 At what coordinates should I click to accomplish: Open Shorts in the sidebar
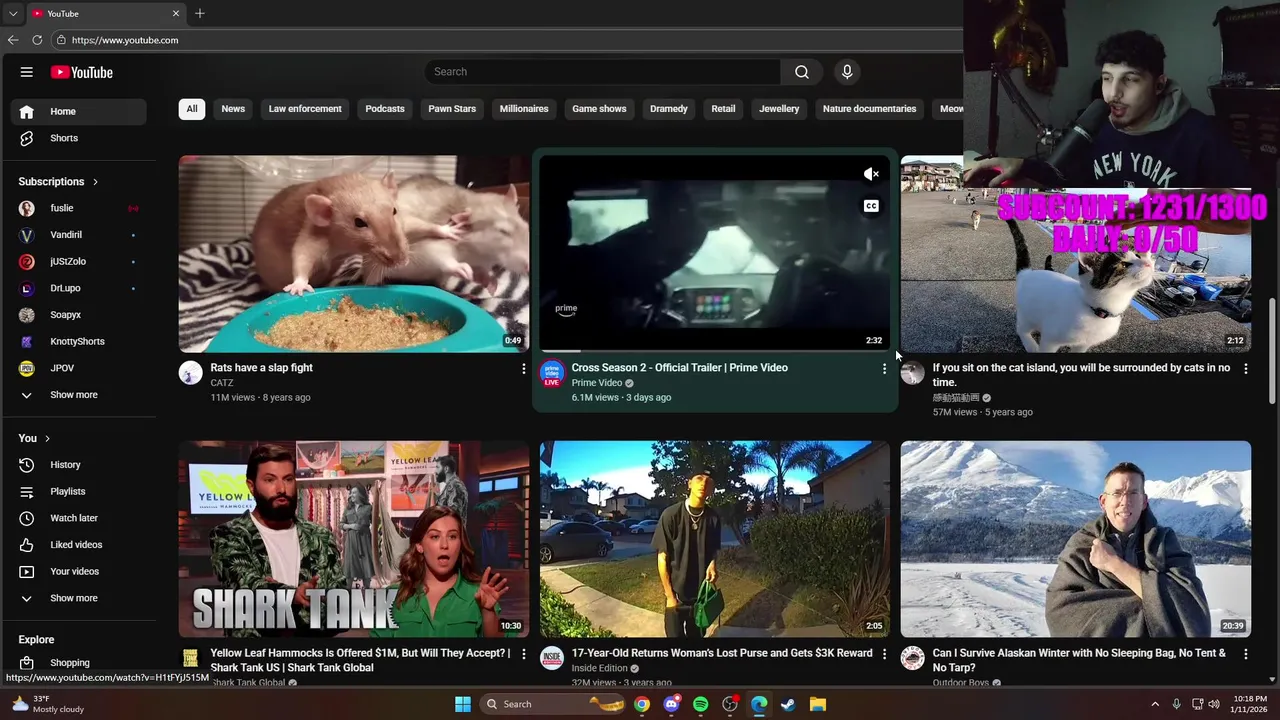coord(78,138)
